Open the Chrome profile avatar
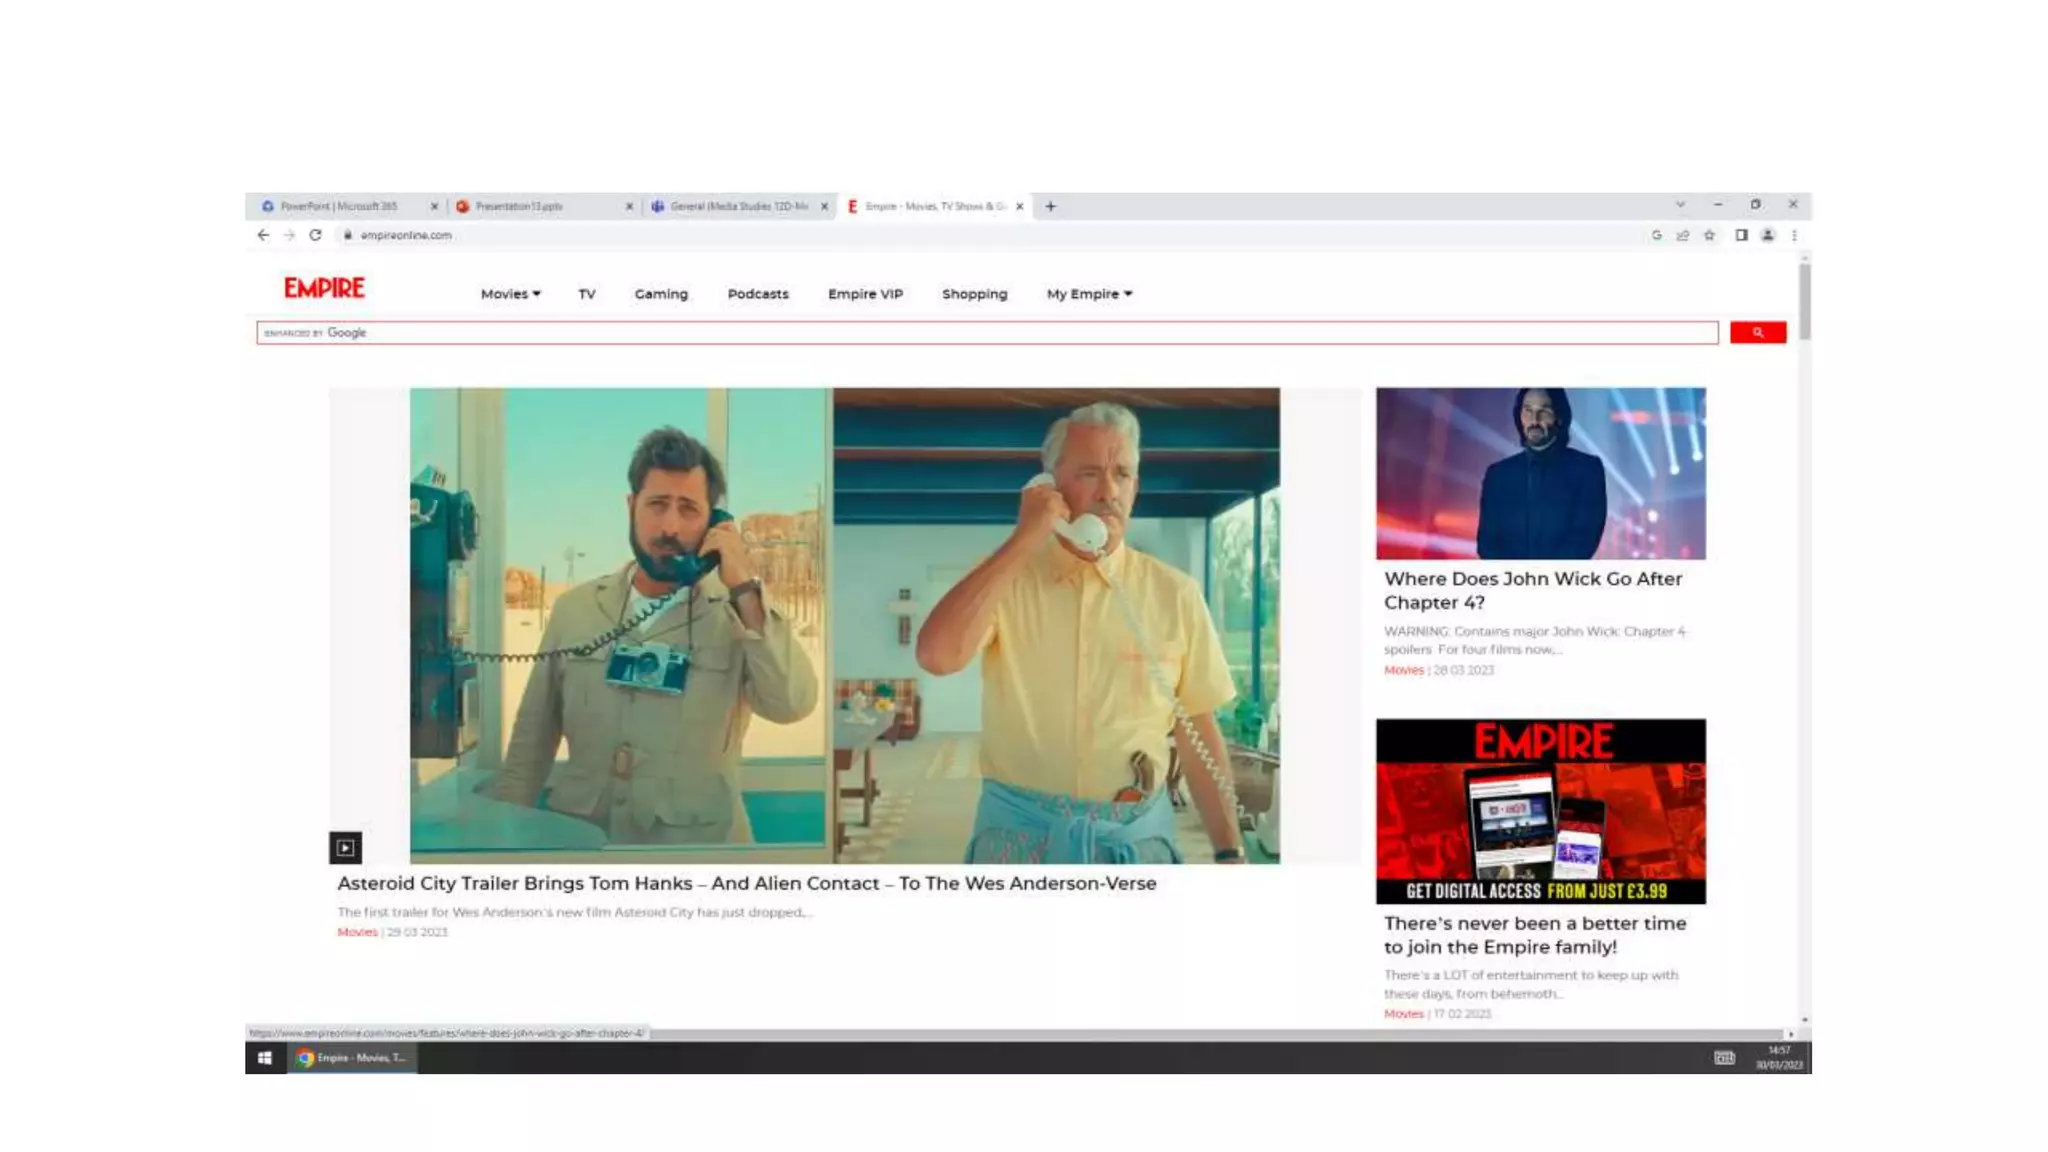The width and height of the screenshot is (2048, 1152). (1767, 235)
